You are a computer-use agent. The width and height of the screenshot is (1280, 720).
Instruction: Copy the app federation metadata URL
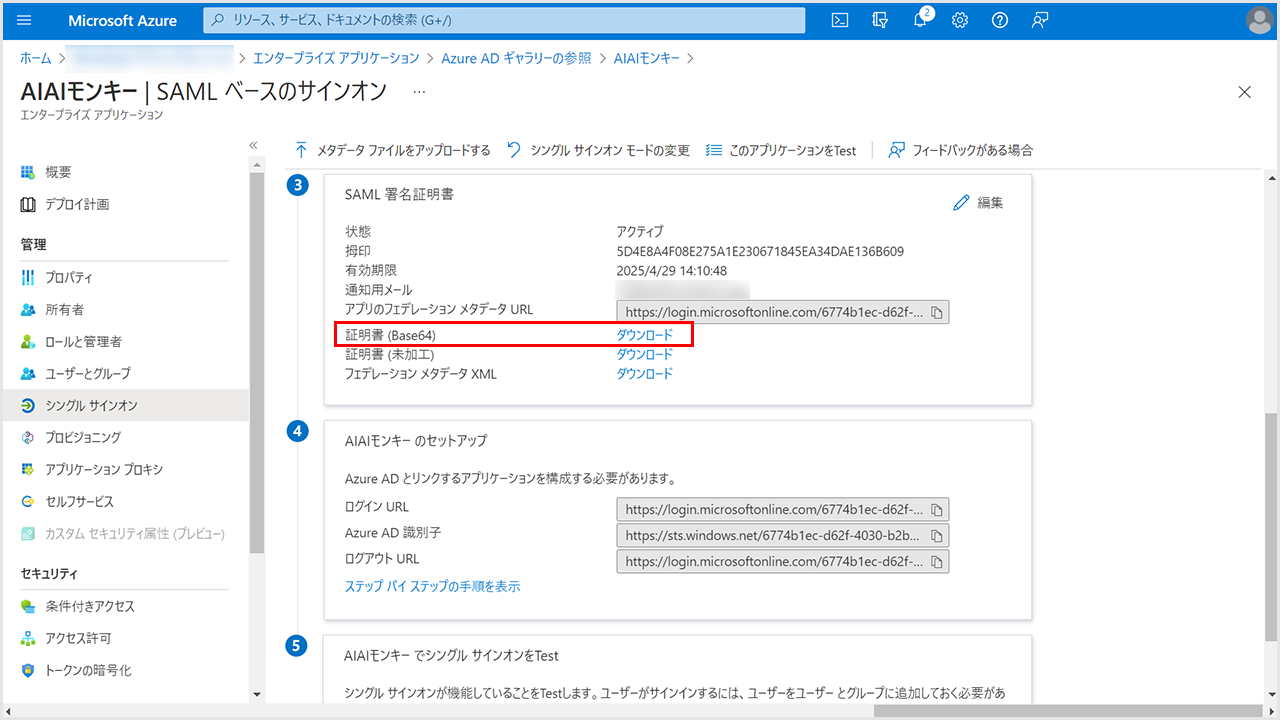point(937,312)
